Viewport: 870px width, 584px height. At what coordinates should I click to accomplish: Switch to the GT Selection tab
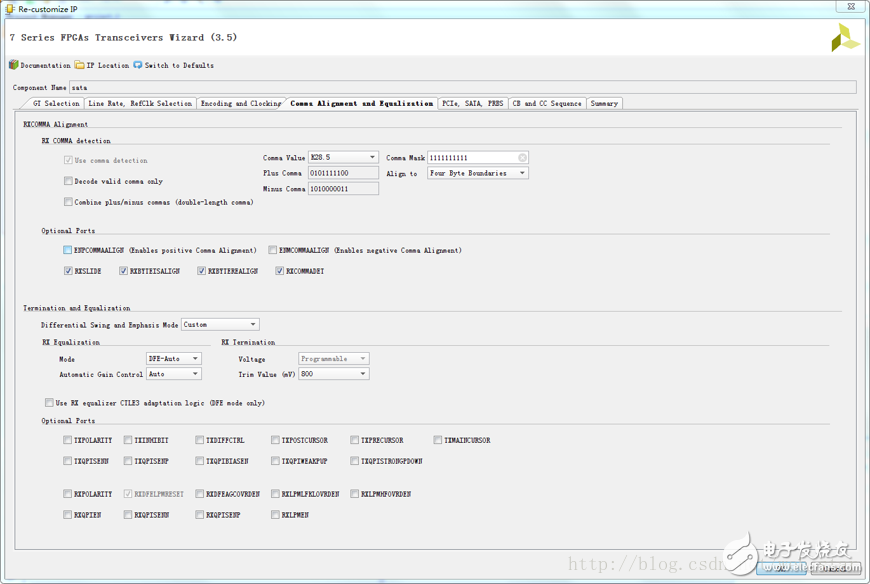click(x=56, y=103)
